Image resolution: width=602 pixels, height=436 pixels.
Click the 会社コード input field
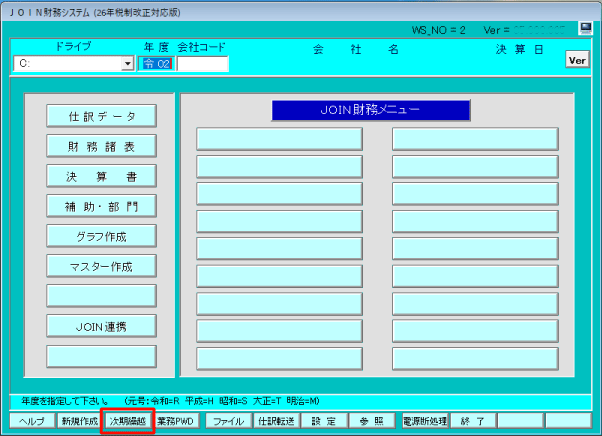click(202, 64)
